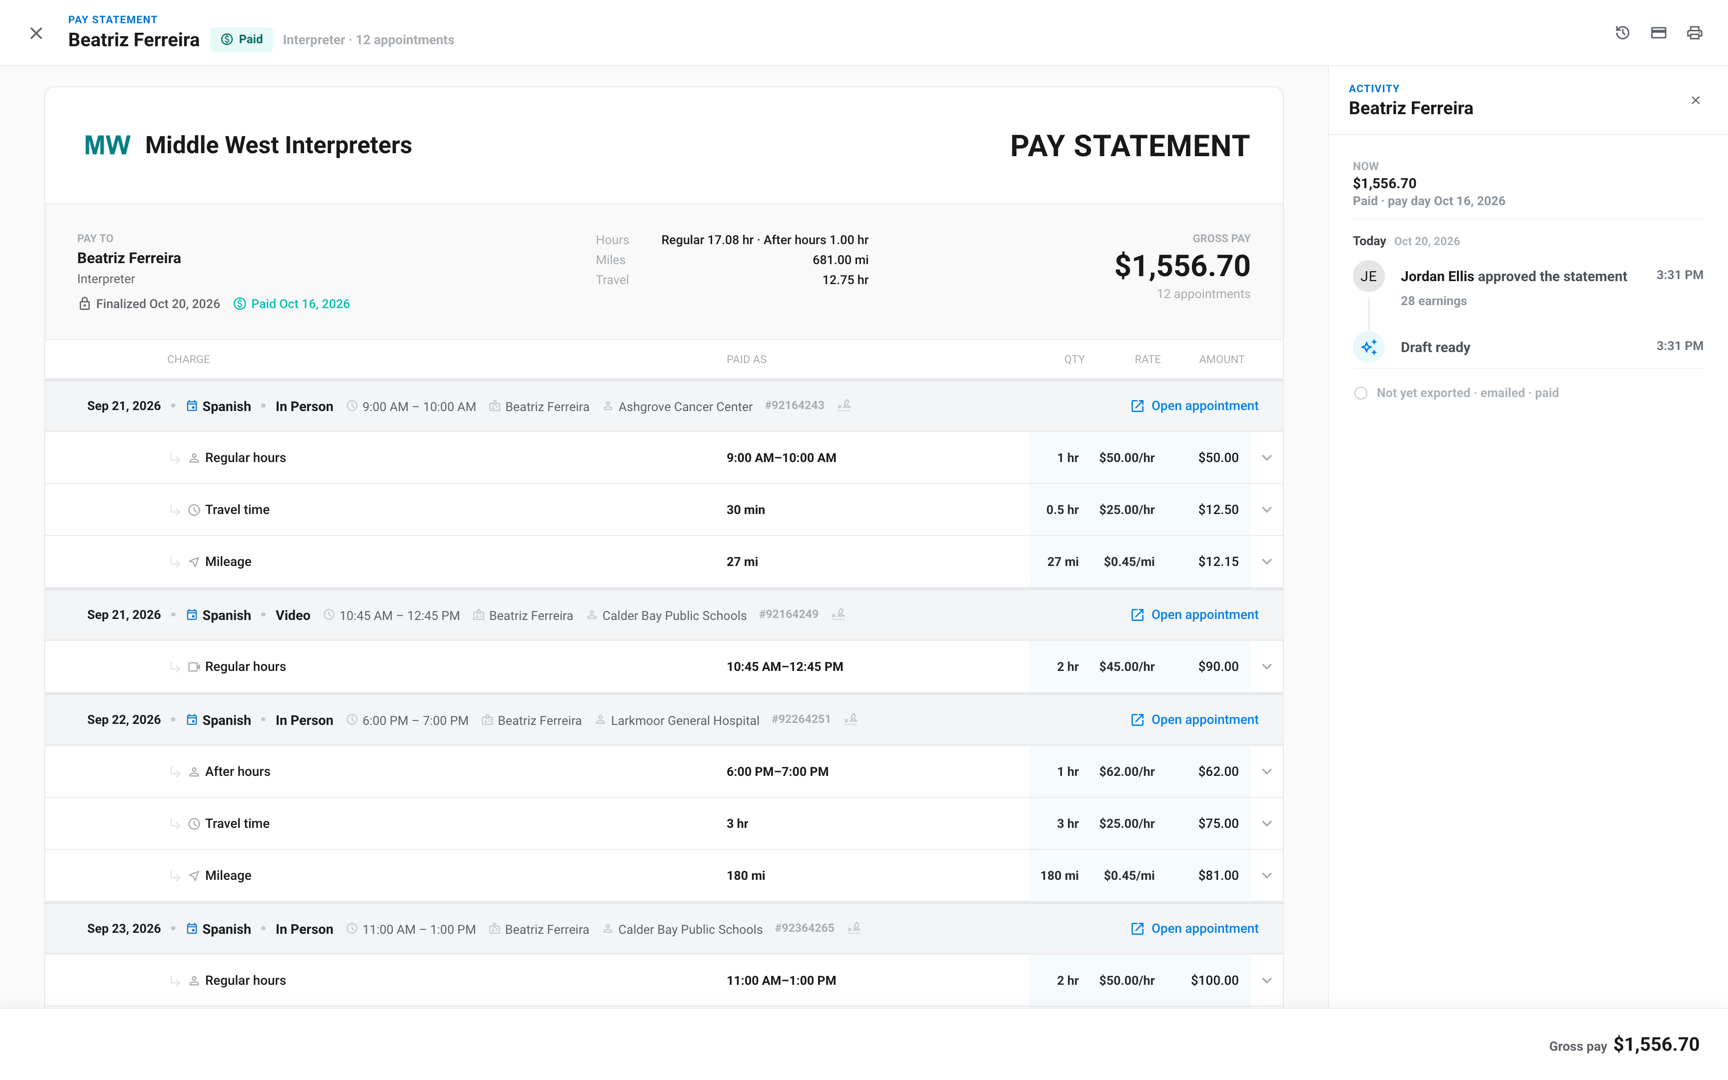The height and width of the screenshot is (1080, 1728).
Task: Click calendar icon on Sep 21 In Person row
Action: click(x=192, y=406)
